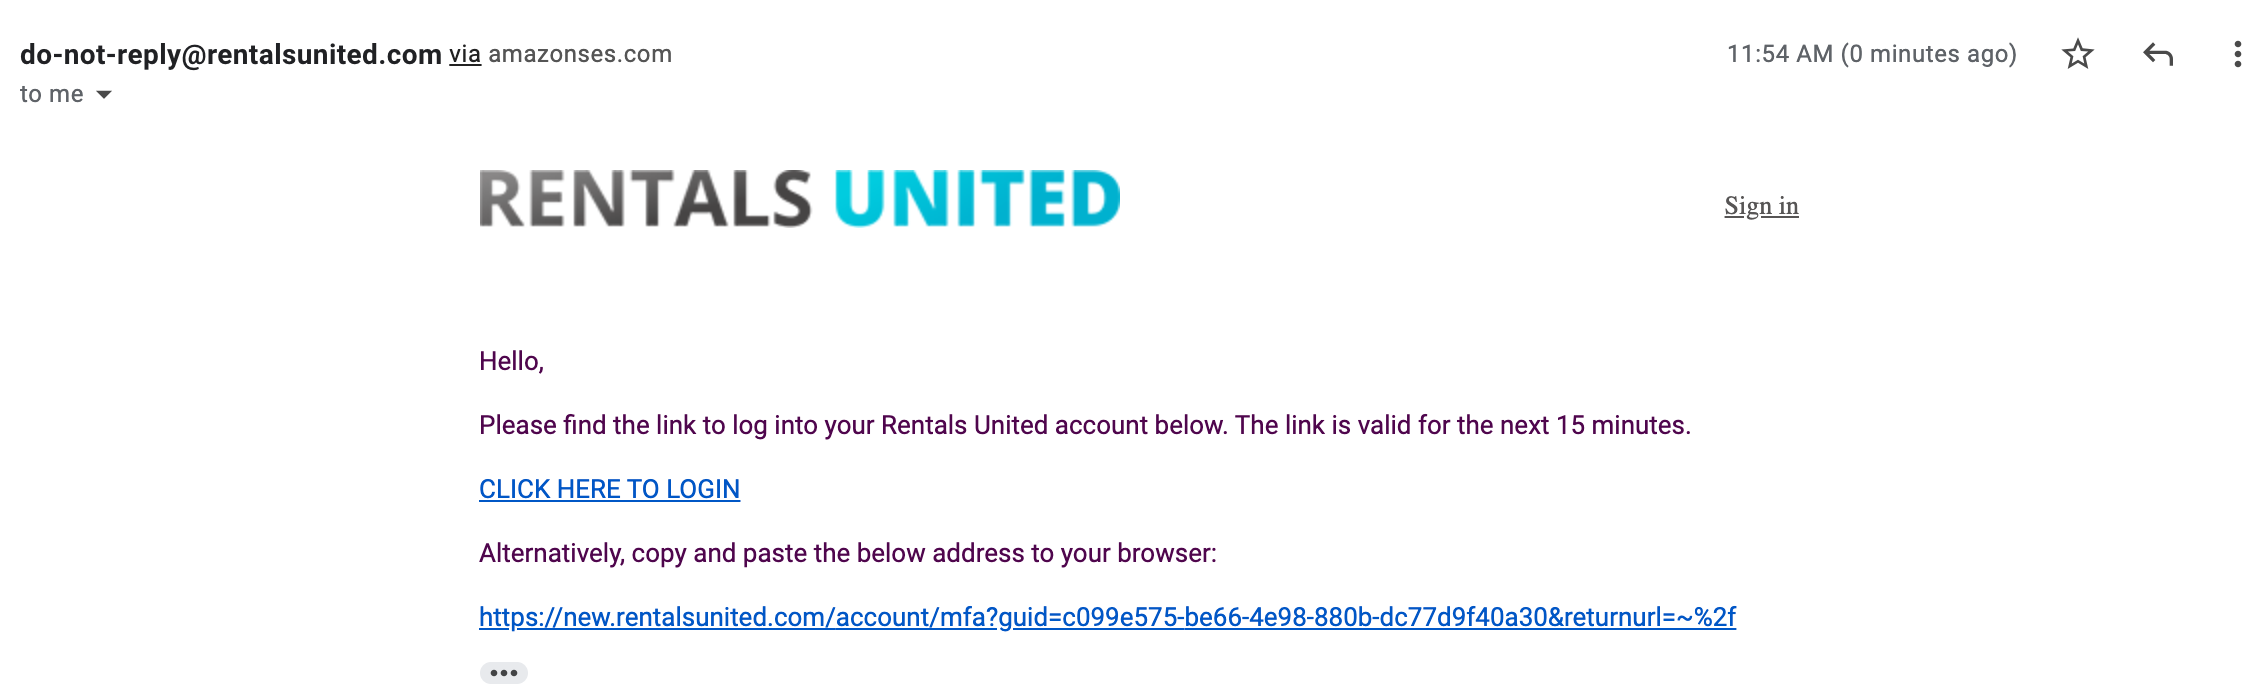Click sender address do-not-reply@rentalsunited.com
The width and height of the screenshot is (2266, 700).
point(231,54)
